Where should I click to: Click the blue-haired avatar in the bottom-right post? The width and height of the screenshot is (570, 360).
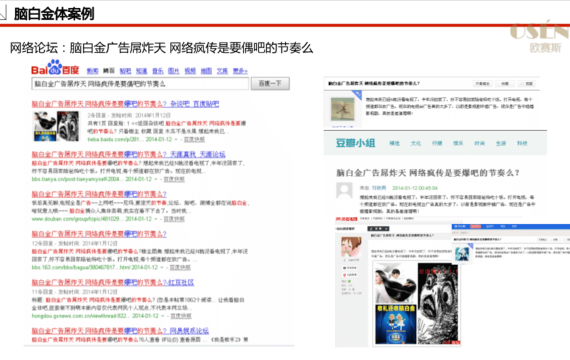pyautogui.click(x=462, y=254)
